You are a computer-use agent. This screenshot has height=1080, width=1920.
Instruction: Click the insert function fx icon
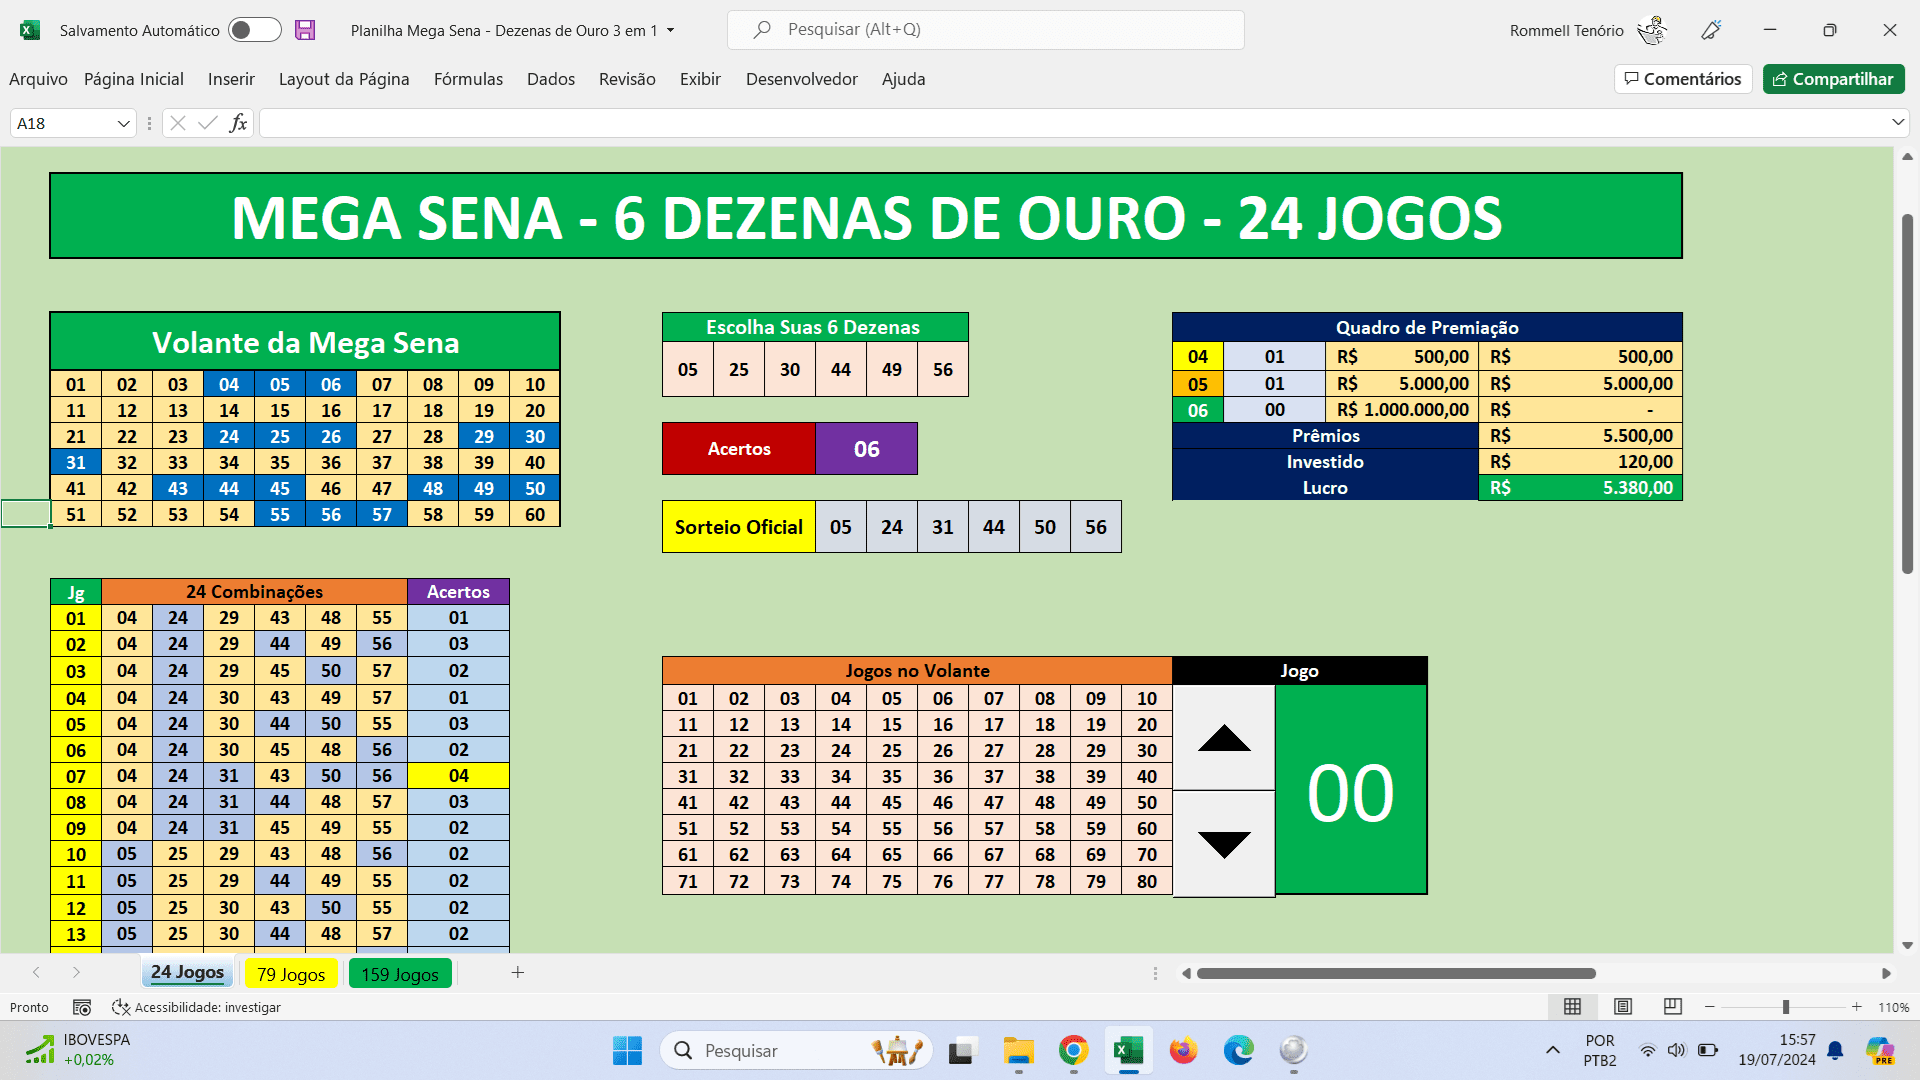click(238, 123)
